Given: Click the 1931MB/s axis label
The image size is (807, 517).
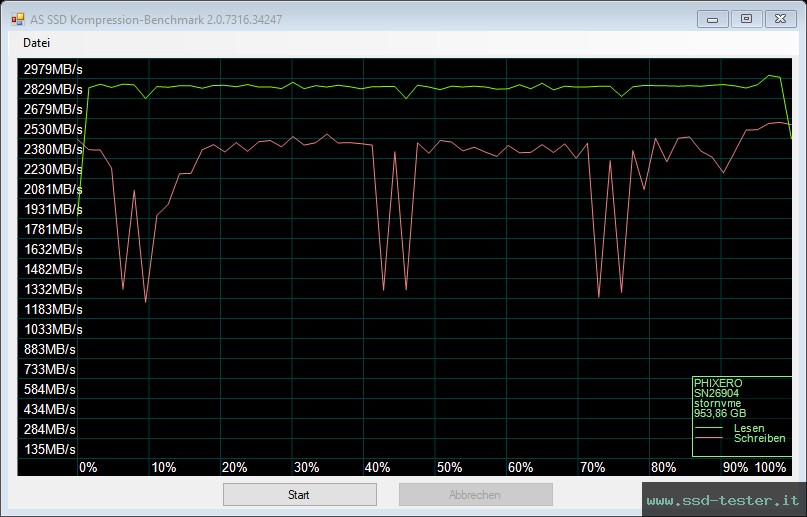Looking at the screenshot, I should point(53,209).
